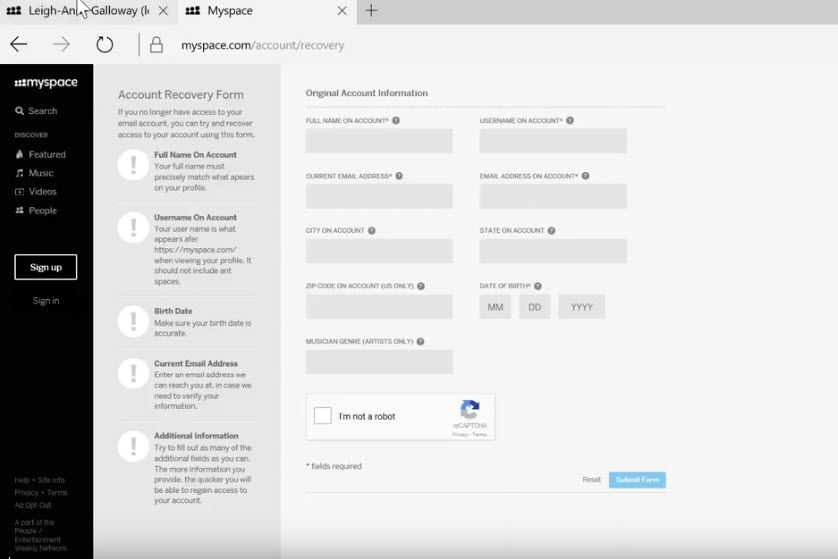The image size is (838, 559).
Task: Click help icon beside Musician Genre
Action: point(421,341)
